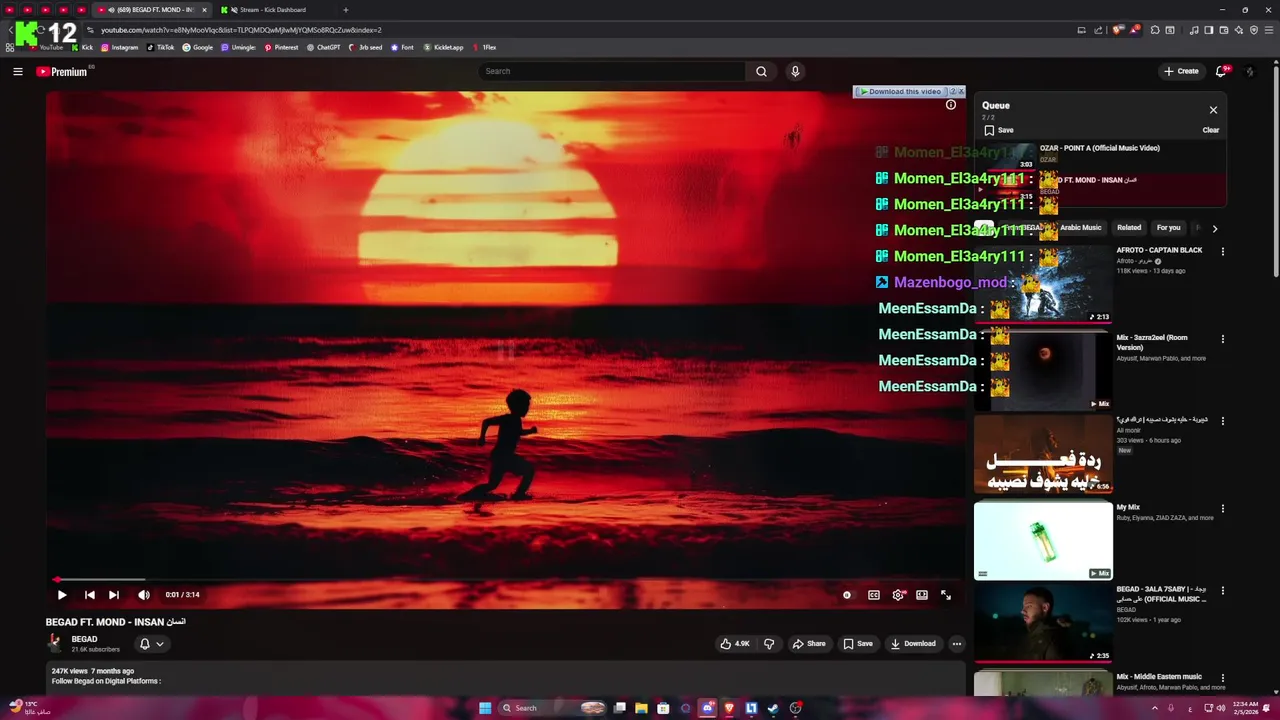
Task: Open the Create button
Action: pos(1181,71)
